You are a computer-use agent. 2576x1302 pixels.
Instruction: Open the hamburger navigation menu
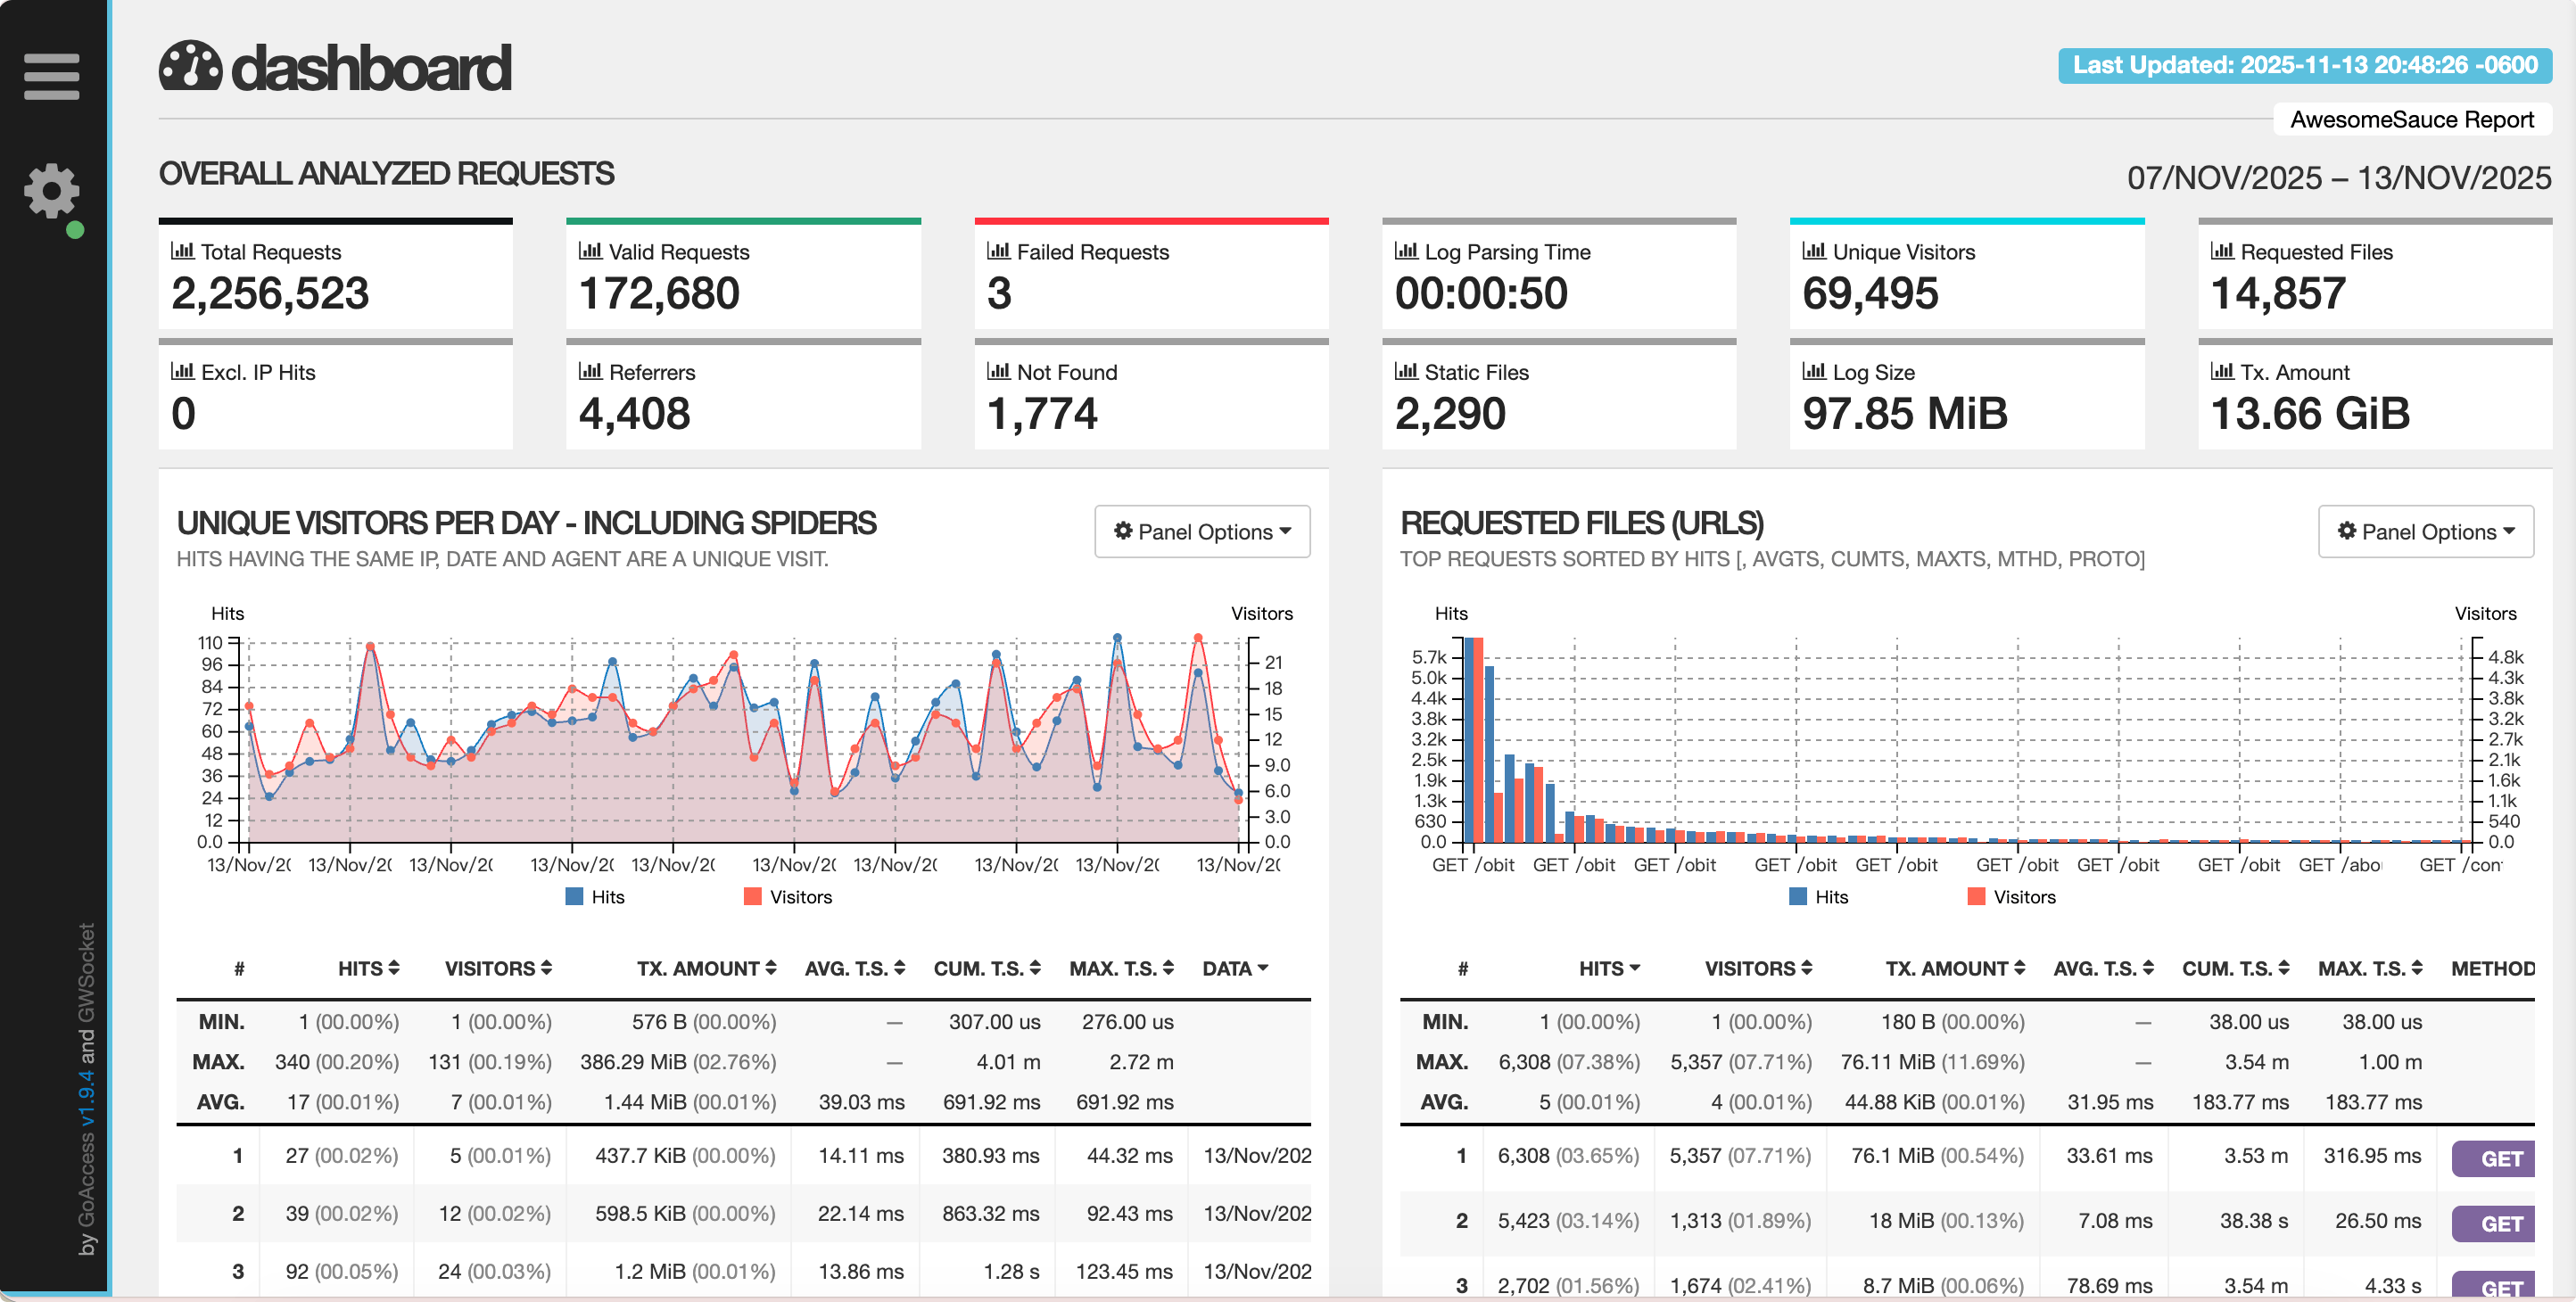(51, 77)
